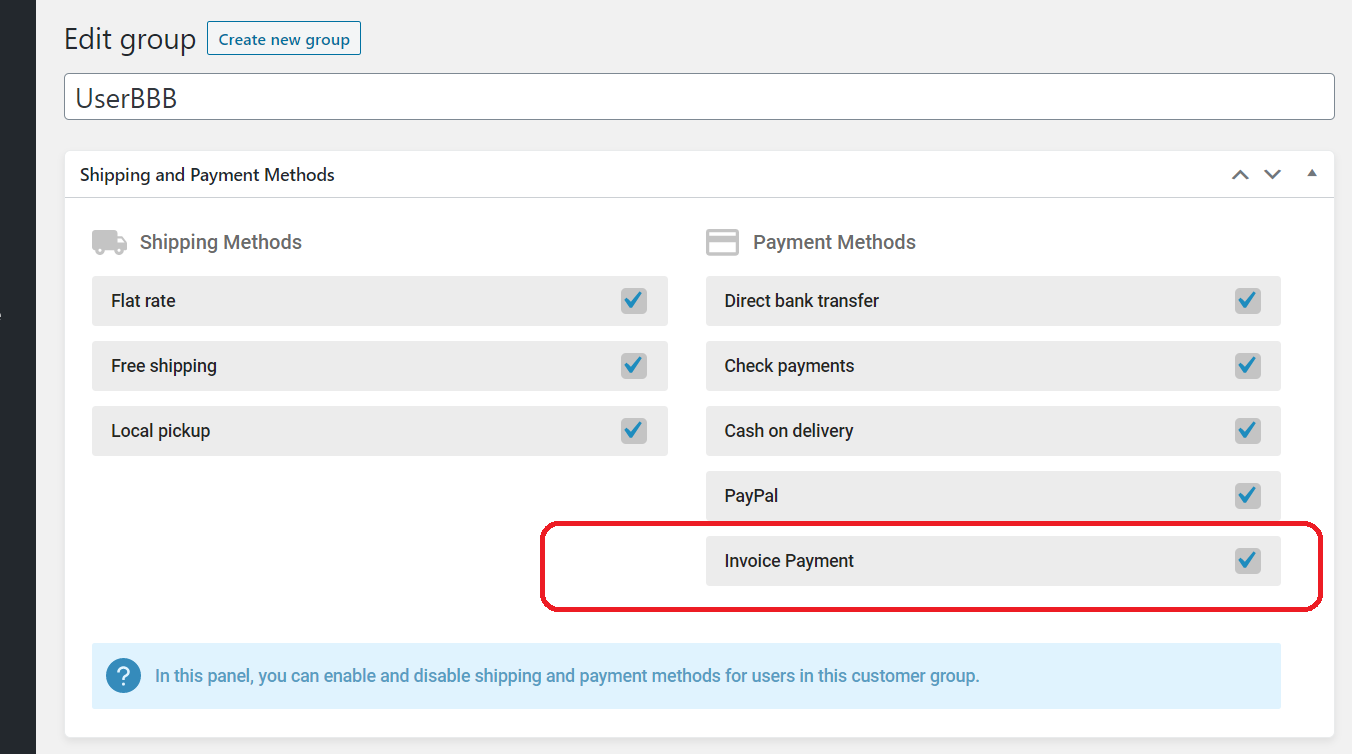This screenshot has width=1352, height=754.
Task: Toggle the Local pickup checkbox
Action: pos(634,431)
